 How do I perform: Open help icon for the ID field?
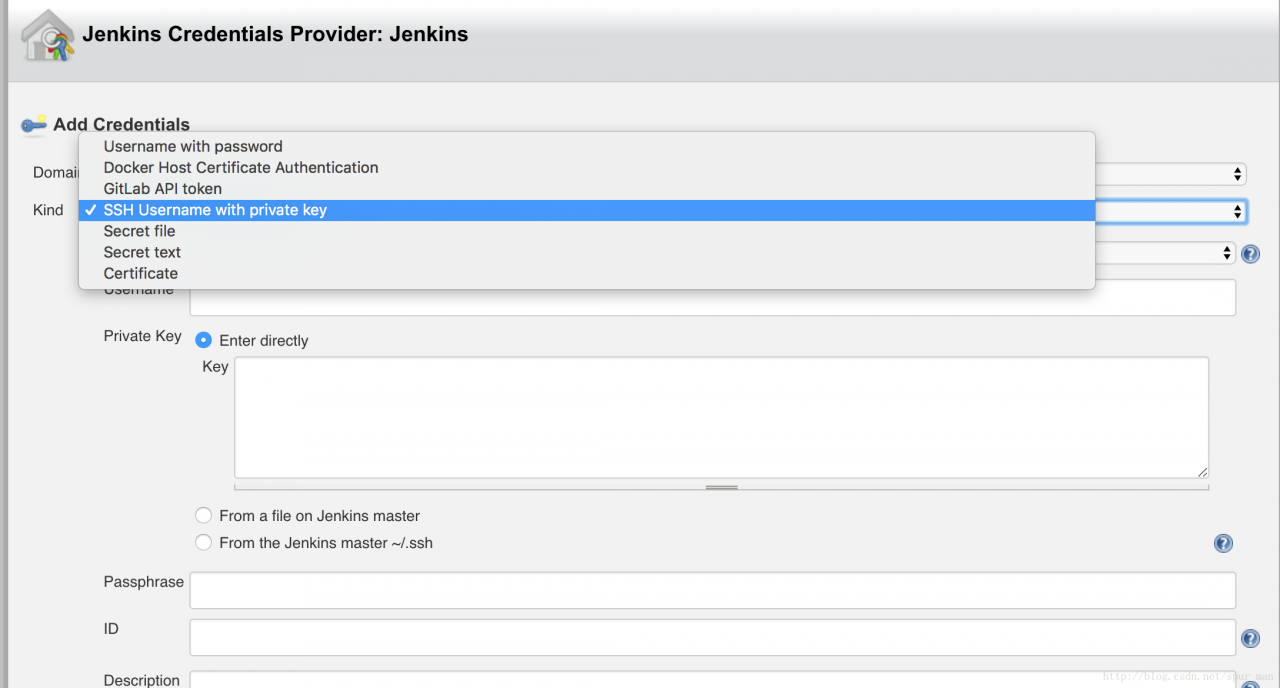(1250, 638)
